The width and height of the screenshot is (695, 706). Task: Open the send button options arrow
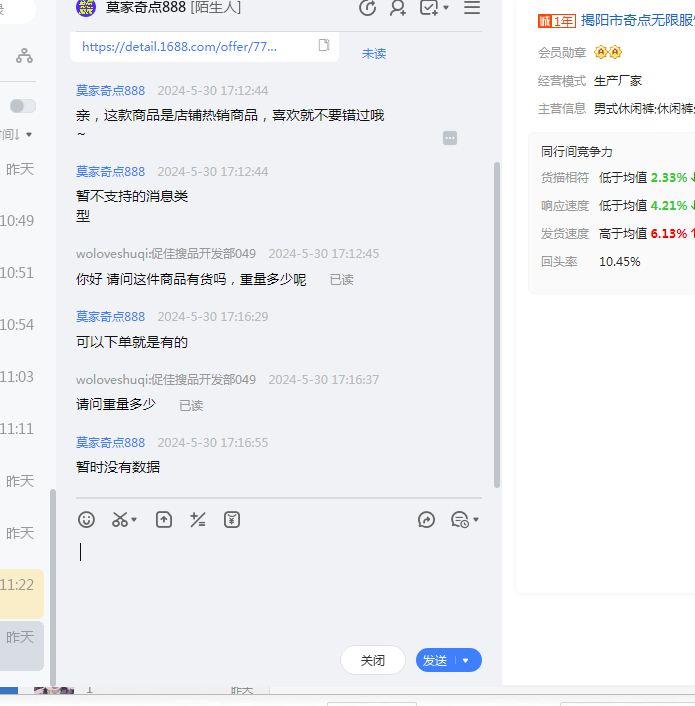point(466,661)
